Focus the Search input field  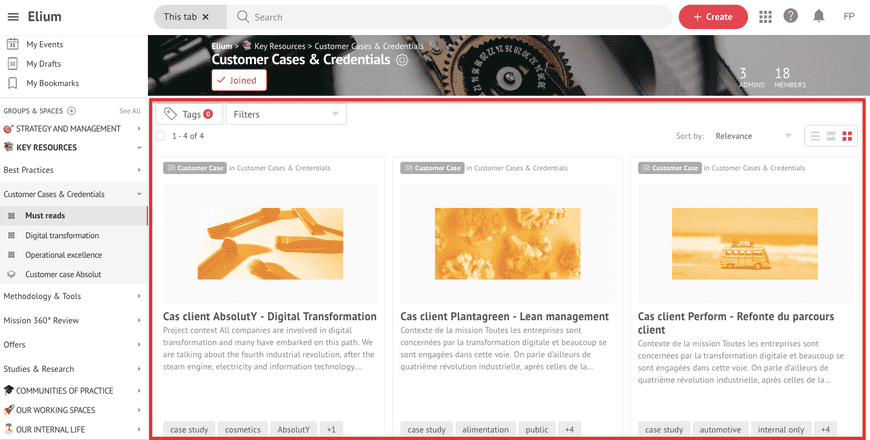[x=449, y=17]
